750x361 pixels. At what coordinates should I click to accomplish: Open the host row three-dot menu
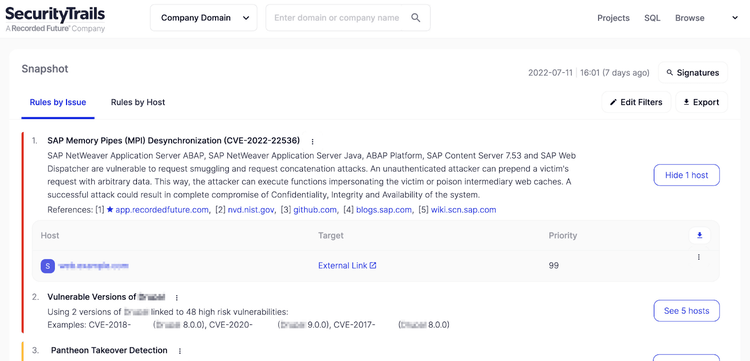pyautogui.click(x=699, y=257)
